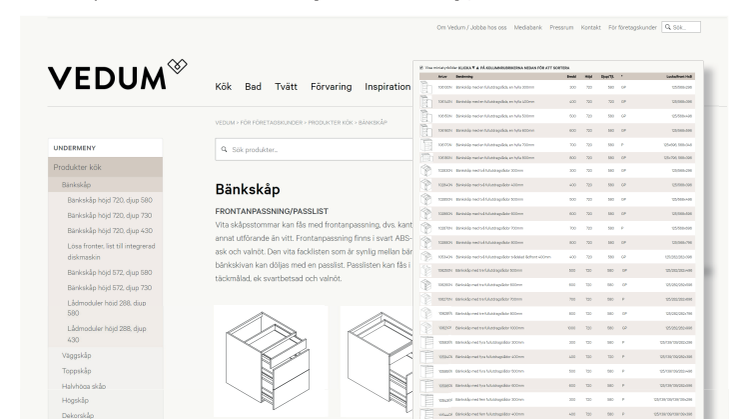Click the magnifier icon in the top Sök field
The height and width of the screenshot is (419, 746).
(x=668, y=27)
